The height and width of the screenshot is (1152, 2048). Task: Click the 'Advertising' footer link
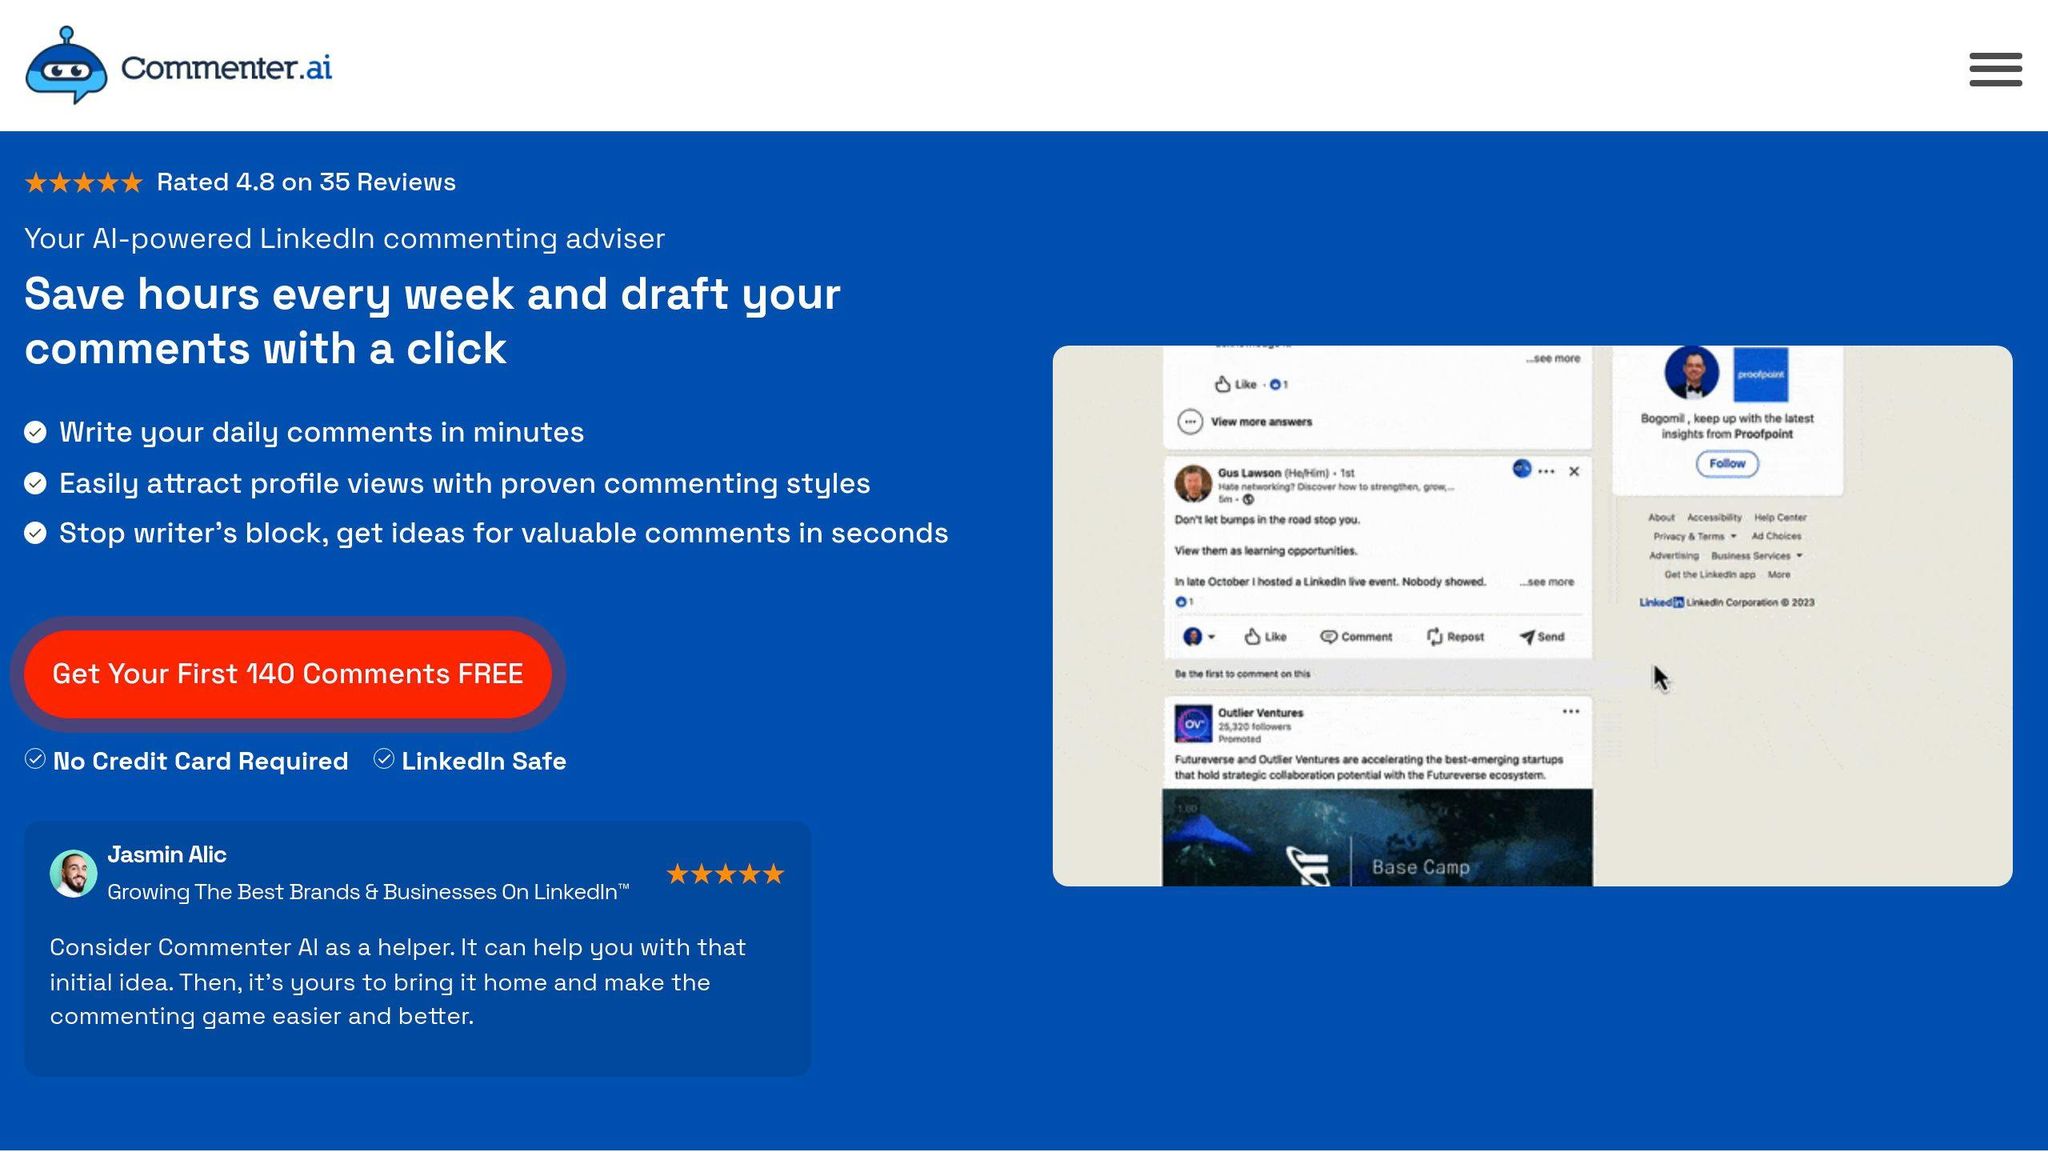click(1673, 556)
